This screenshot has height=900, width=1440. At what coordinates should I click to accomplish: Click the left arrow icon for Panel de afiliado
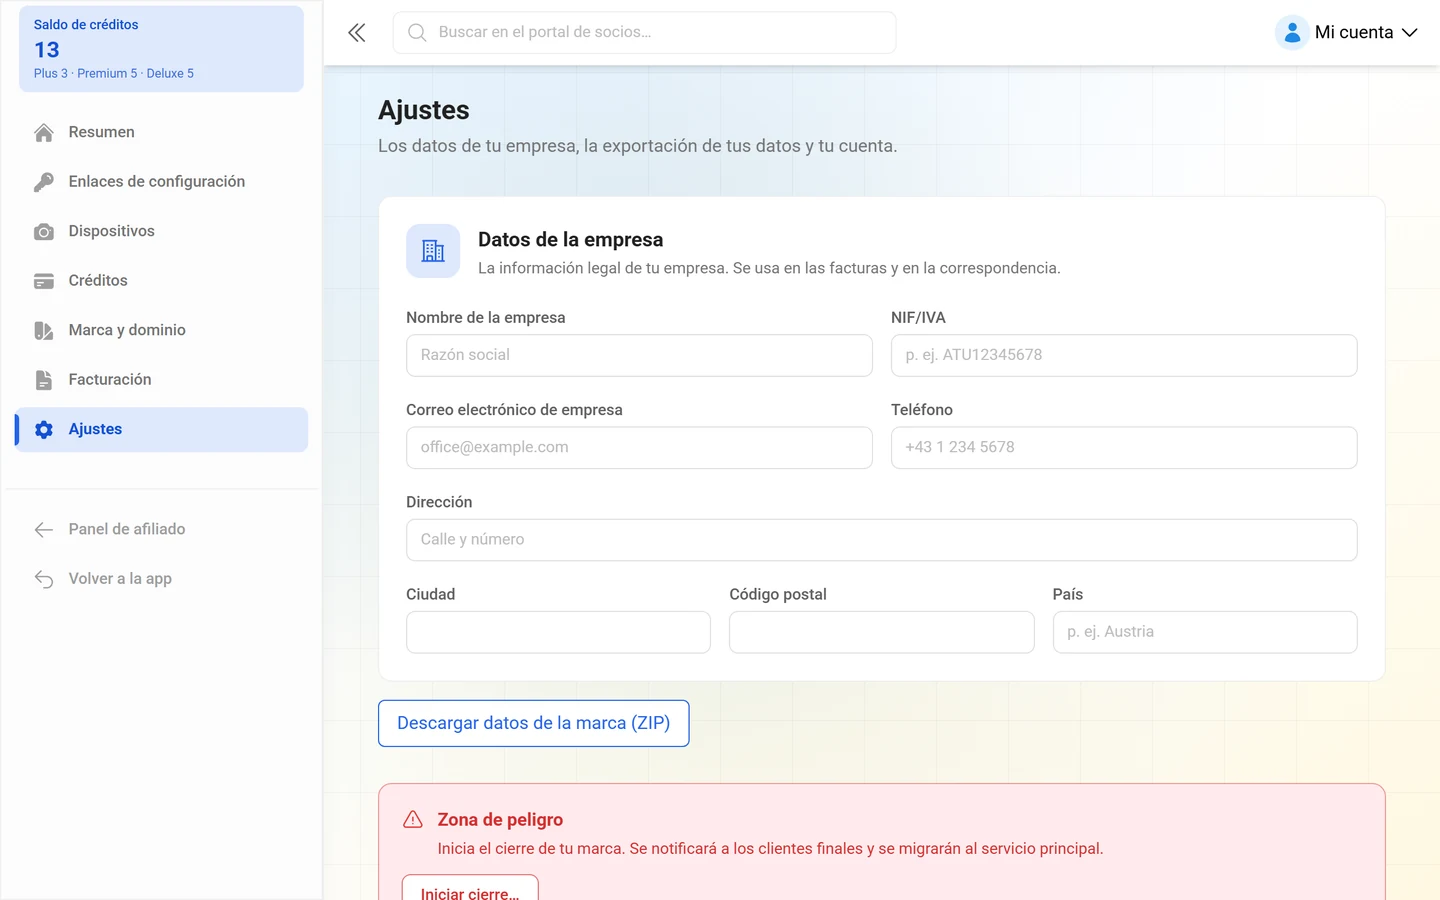pyautogui.click(x=44, y=530)
